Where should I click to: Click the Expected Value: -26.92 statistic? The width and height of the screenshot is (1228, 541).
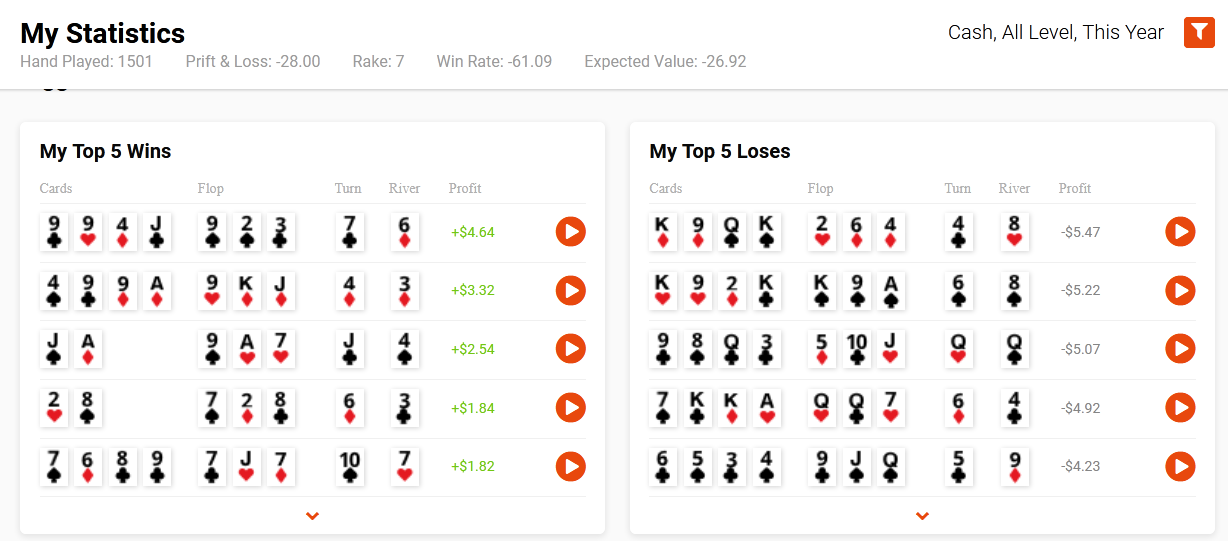(665, 62)
